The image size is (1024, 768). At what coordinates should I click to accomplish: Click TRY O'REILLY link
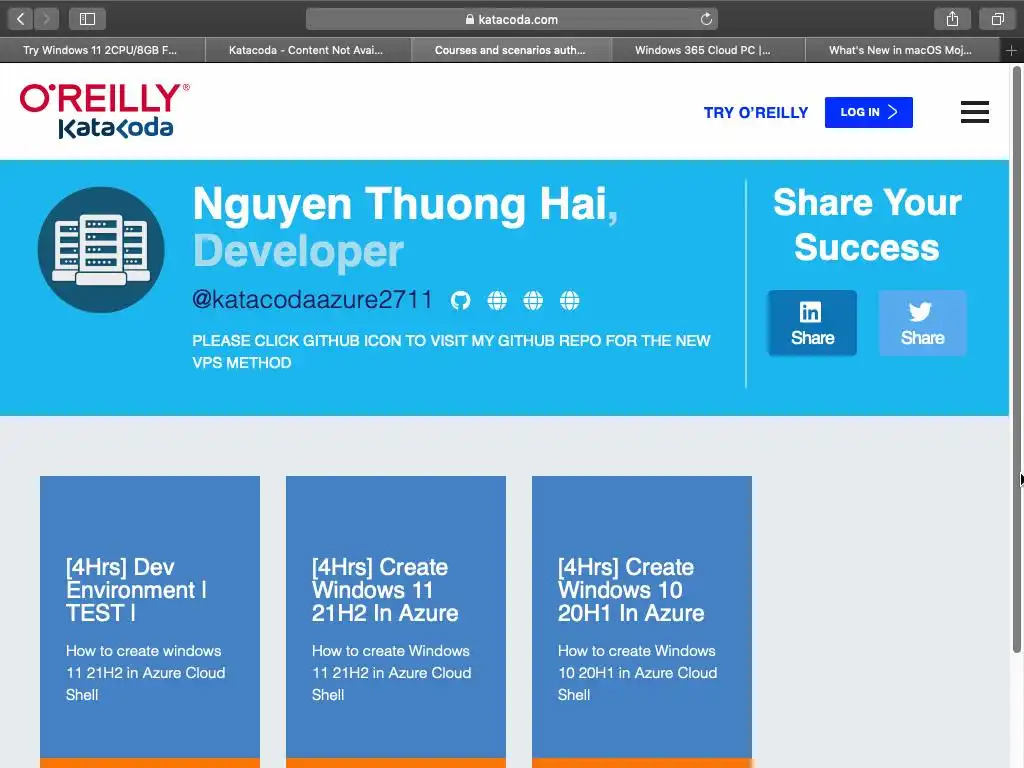(x=756, y=112)
